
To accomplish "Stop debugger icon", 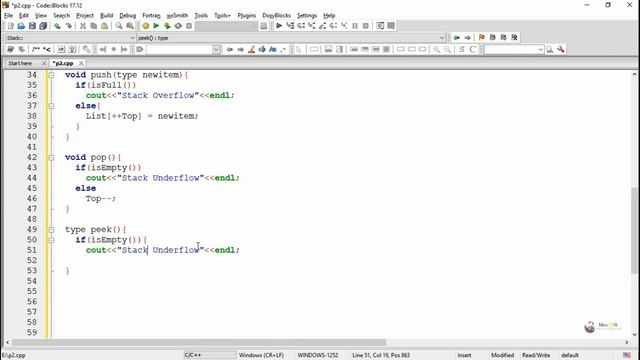I will click(366, 26).
